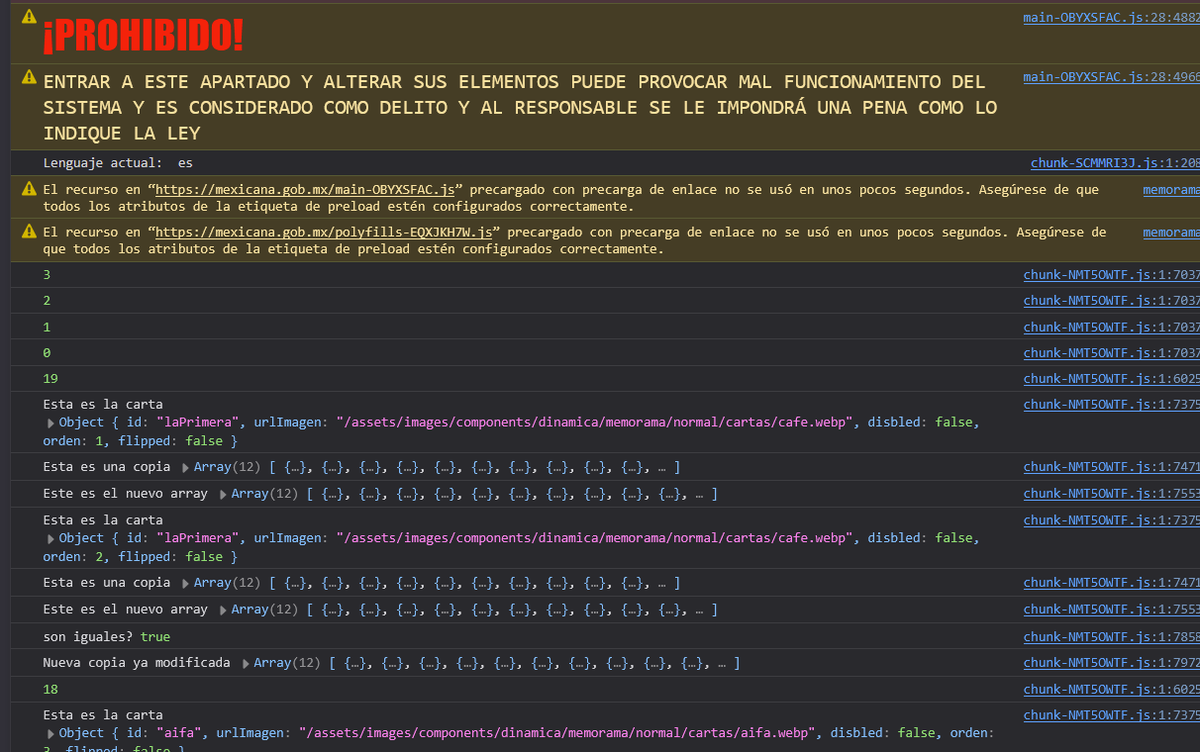The image size is (1200, 752).
Task: Open the chunk-NMT5OWTF.js link on the row logging 2
Action: pos(1111,300)
